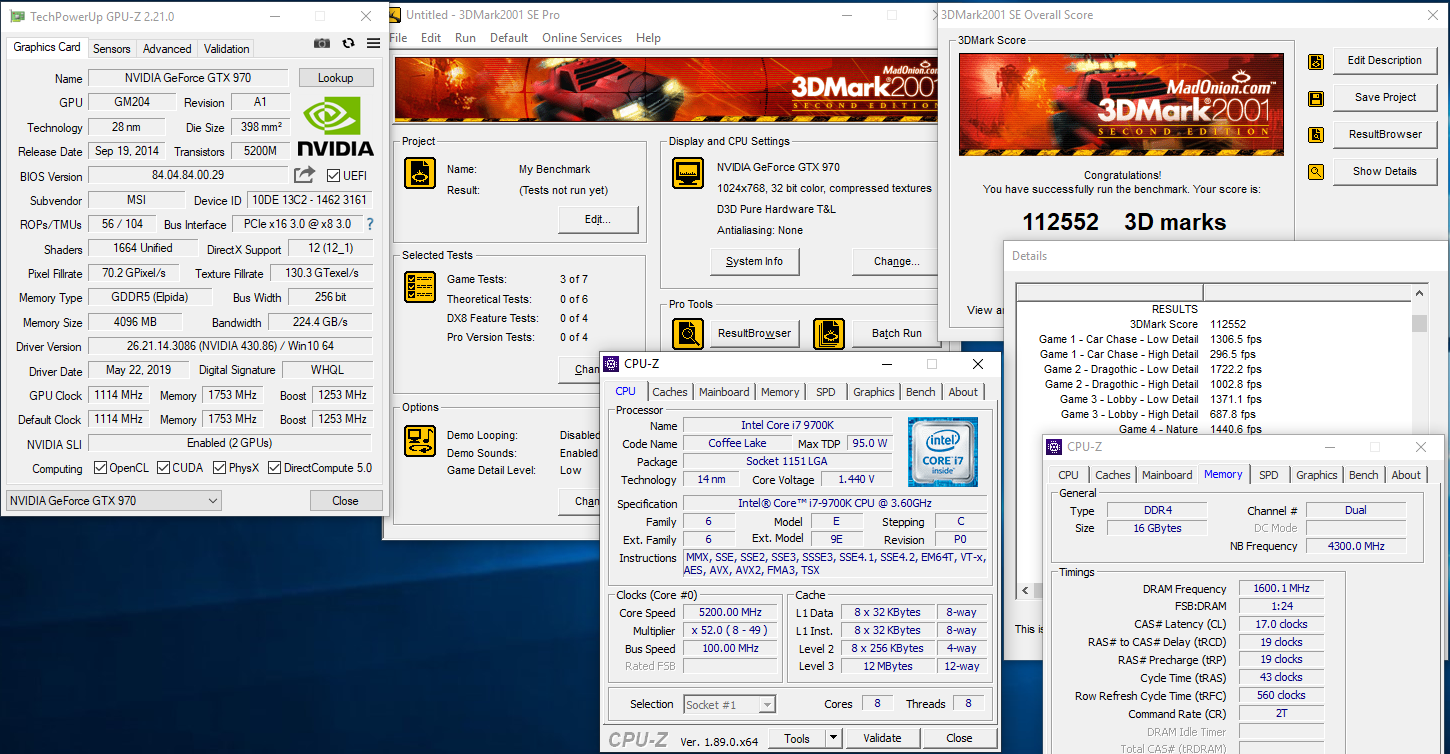Click the Options music note icon
The height and width of the screenshot is (754, 1450).
tap(420, 441)
